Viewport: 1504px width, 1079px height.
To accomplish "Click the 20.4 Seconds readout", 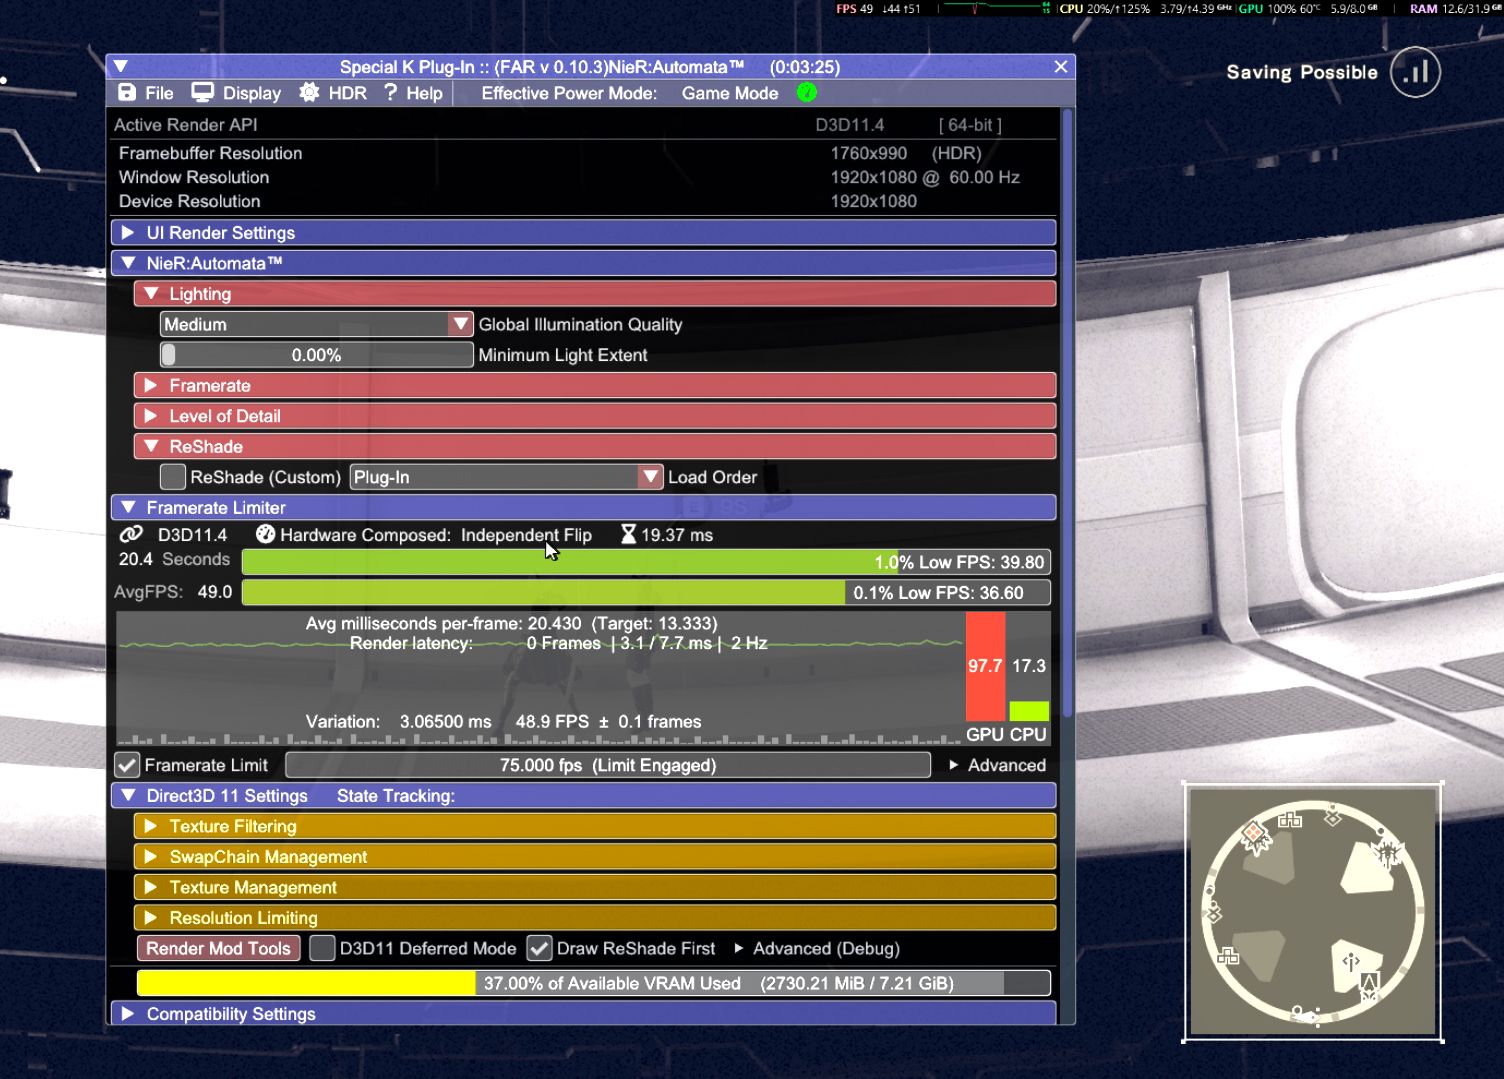I will tap(174, 560).
